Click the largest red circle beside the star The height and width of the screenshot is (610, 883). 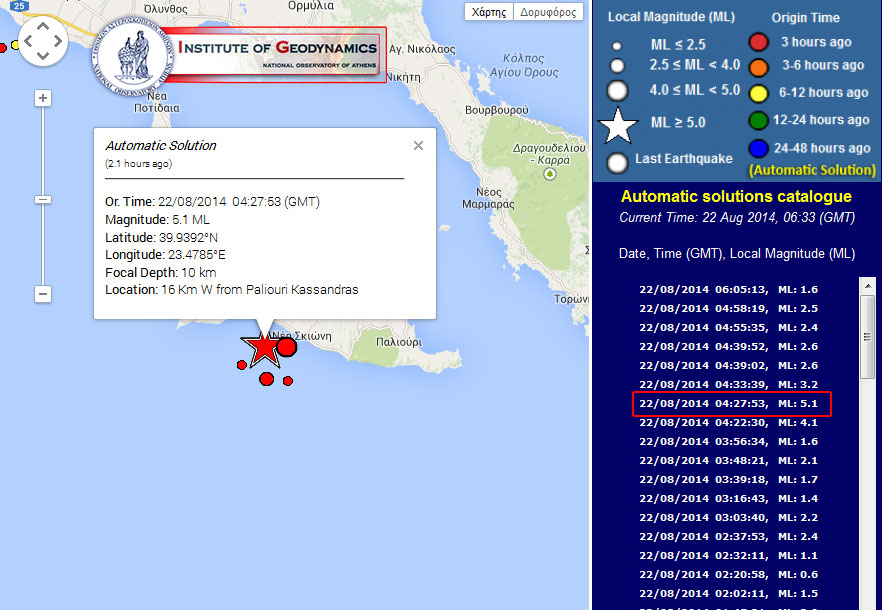tap(286, 347)
